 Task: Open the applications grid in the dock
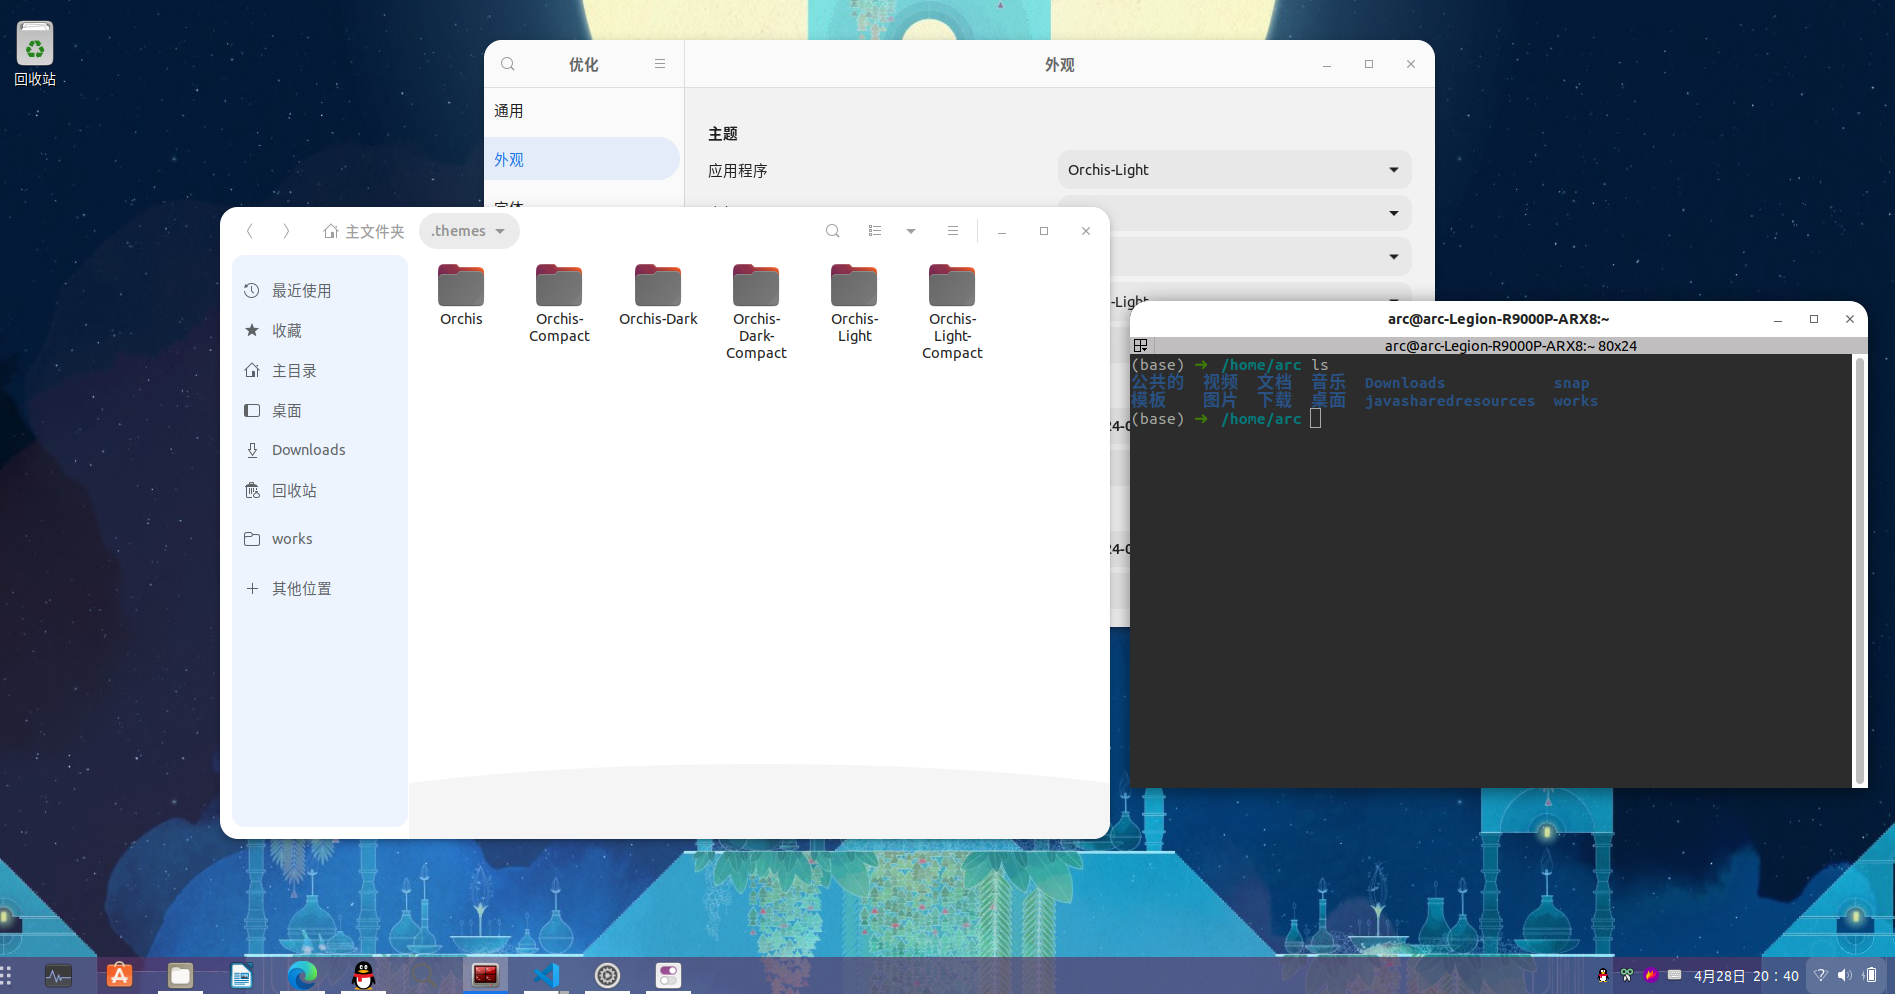tap(6, 975)
